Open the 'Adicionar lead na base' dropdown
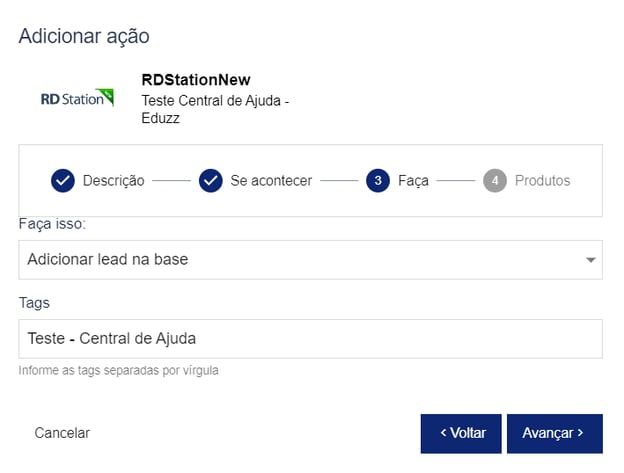The image size is (624, 473). pyautogui.click(x=300, y=260)
